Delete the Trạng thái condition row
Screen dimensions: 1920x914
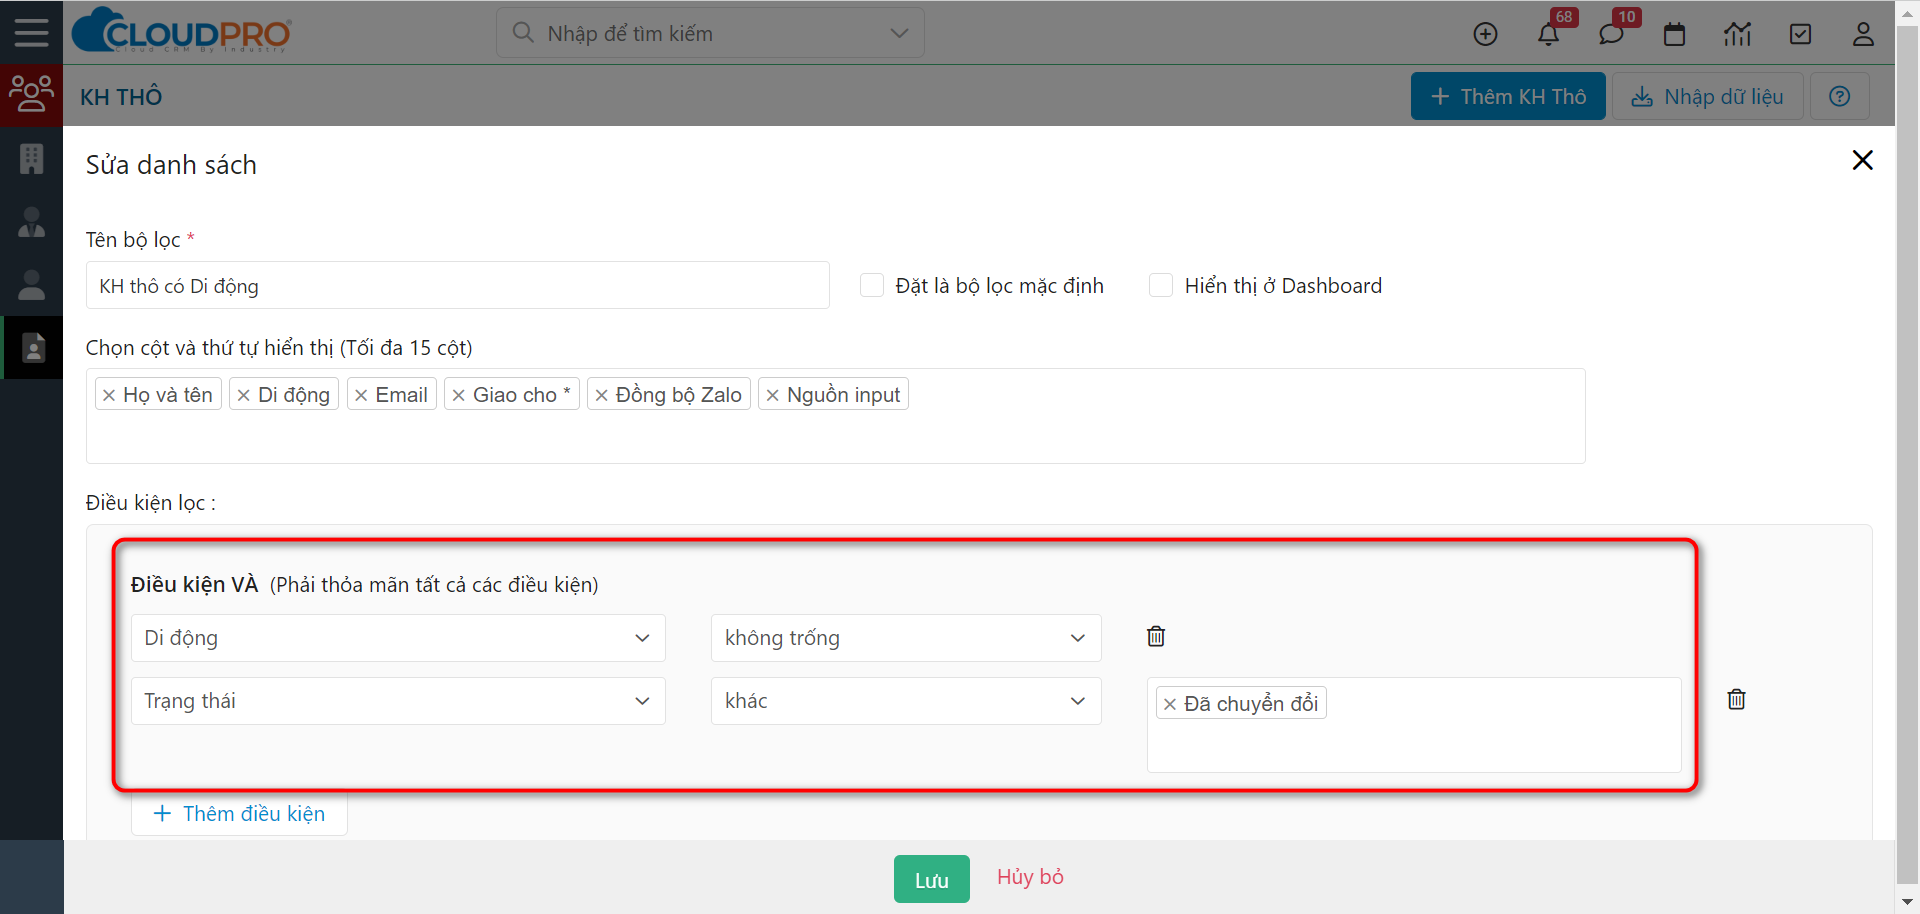pos(1736,699)
